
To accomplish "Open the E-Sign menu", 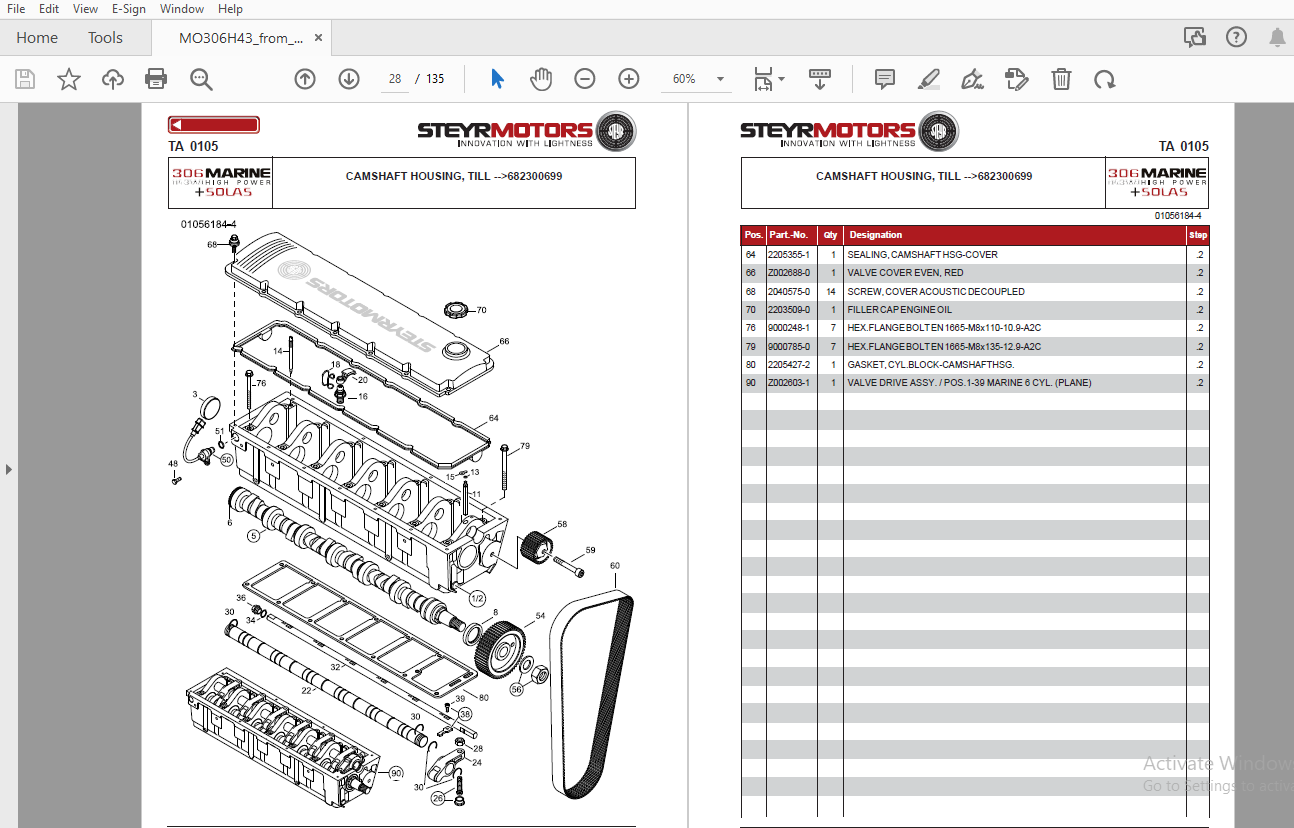I will 128,9.
